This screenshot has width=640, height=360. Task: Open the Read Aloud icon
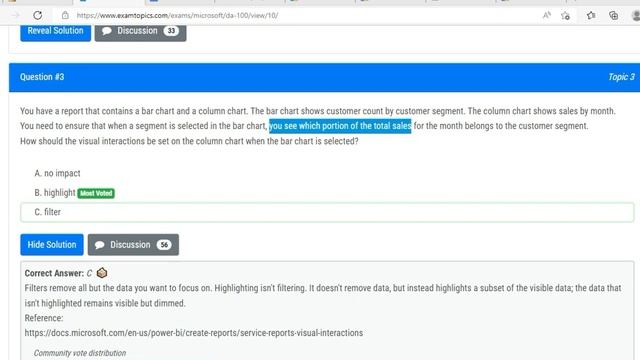(547, 16)
